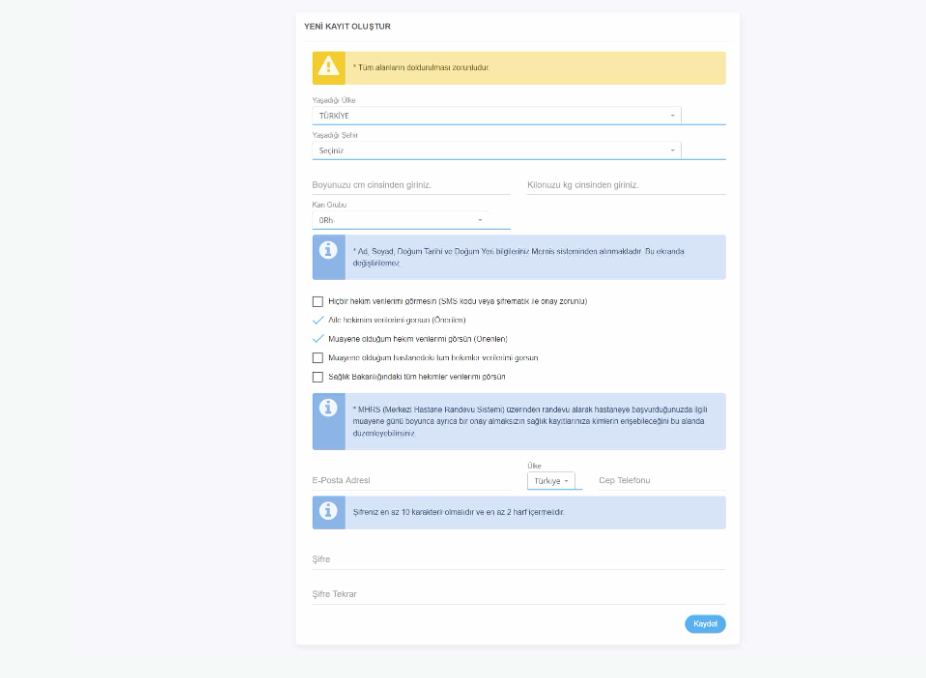This screenshot has height=678, width=926.
Task: Click info icon beside the Mernis notice
Action: [x=328, y=251]
